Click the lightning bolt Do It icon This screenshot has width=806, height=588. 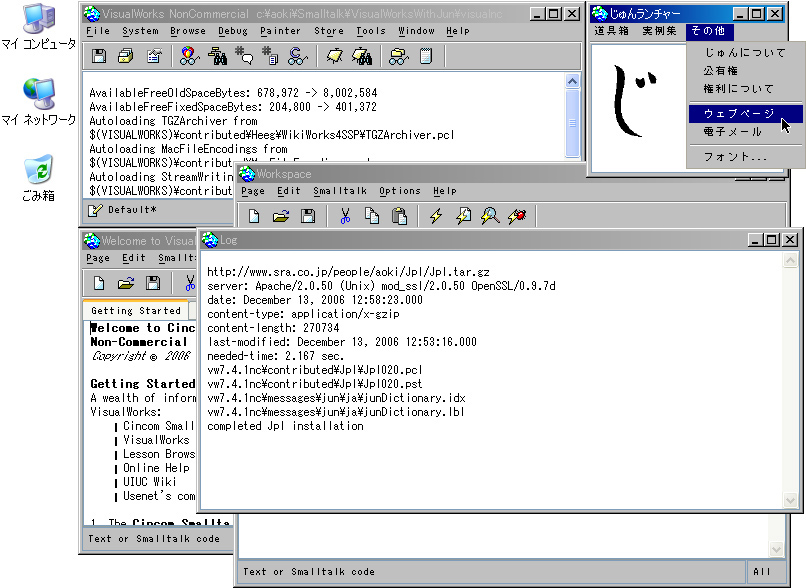436,216
